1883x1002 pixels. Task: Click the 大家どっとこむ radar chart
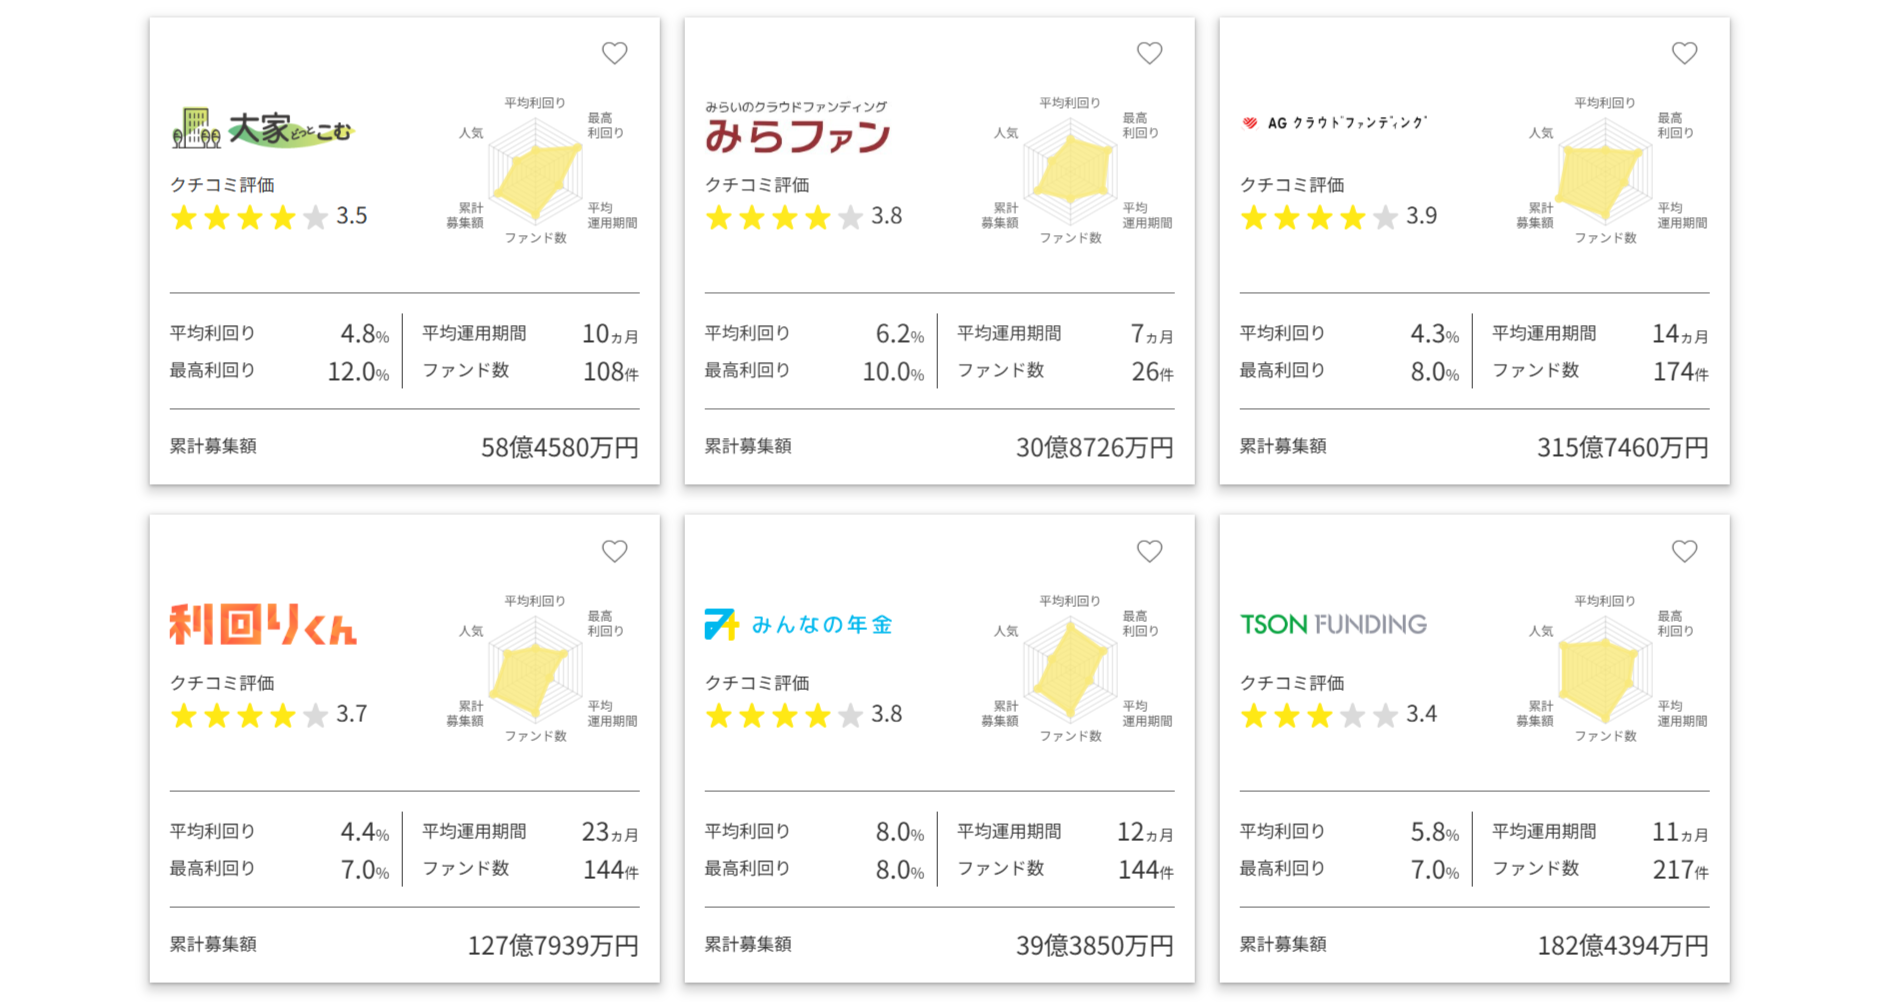pos(536,171)
